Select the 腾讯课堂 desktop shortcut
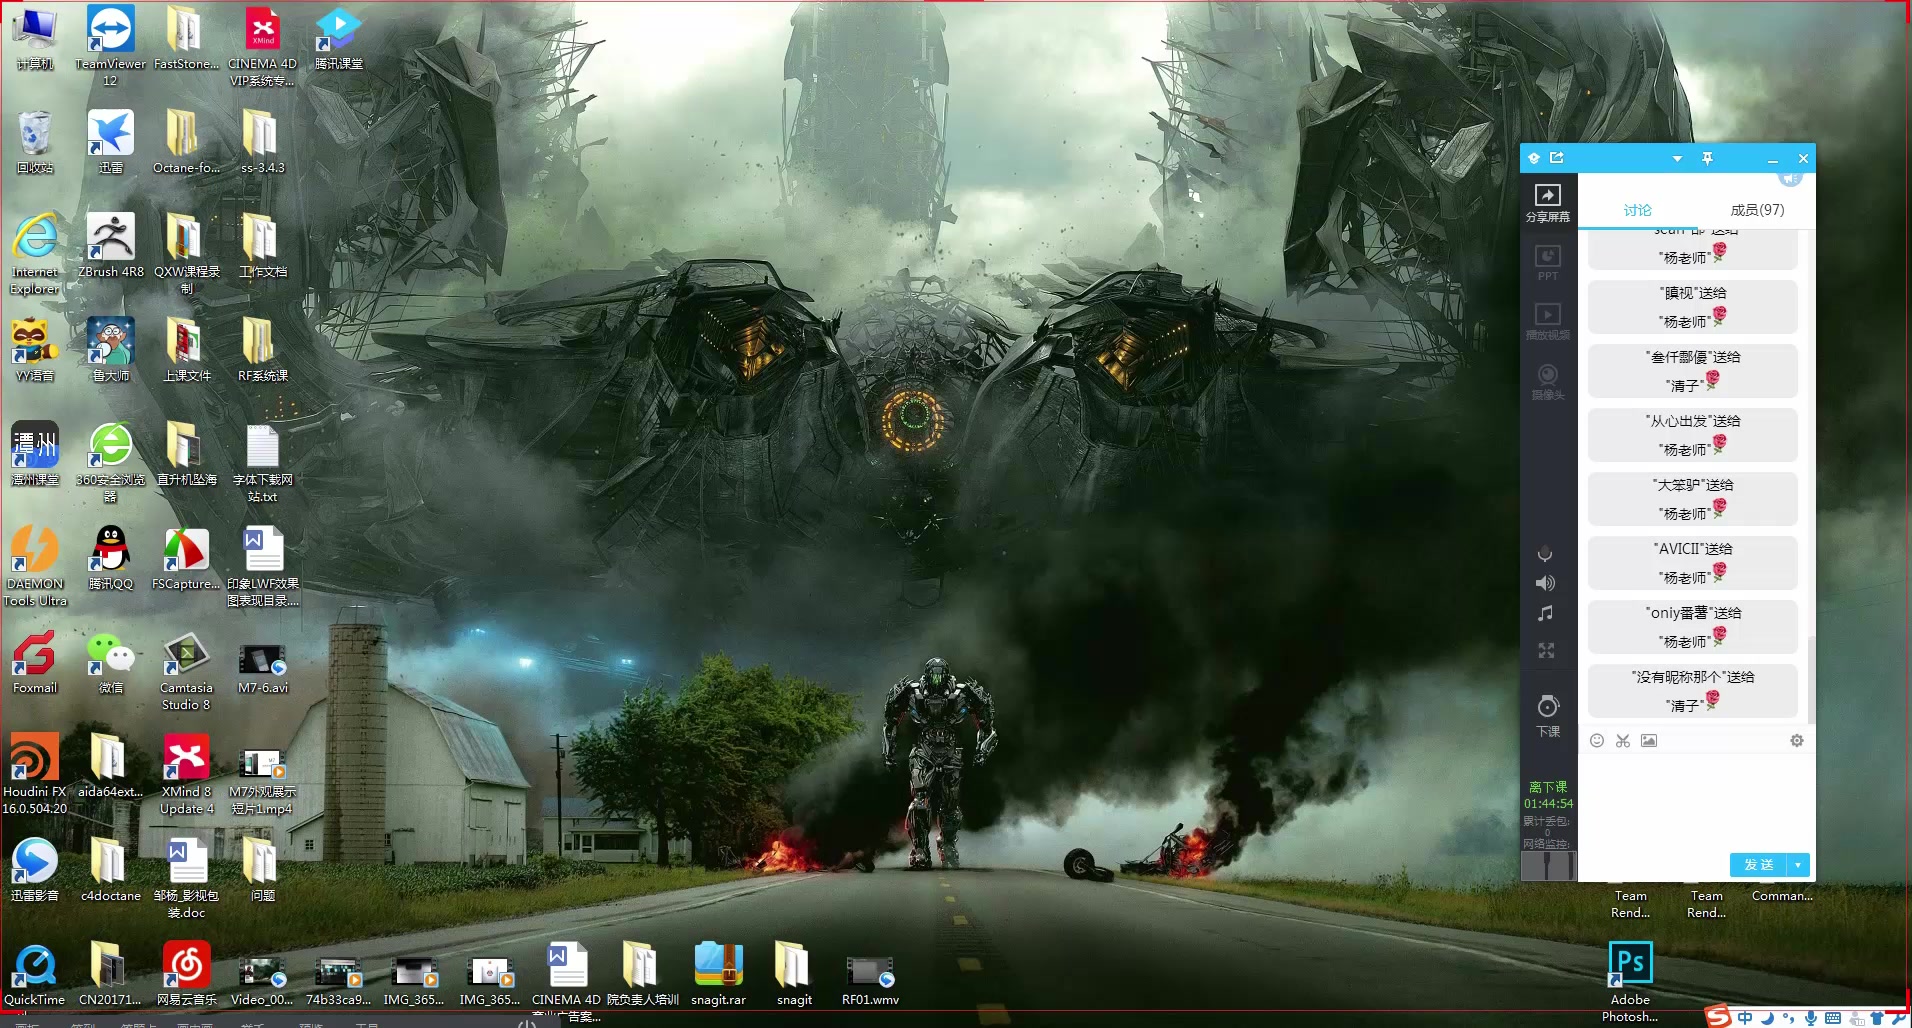 click(339, 38)
